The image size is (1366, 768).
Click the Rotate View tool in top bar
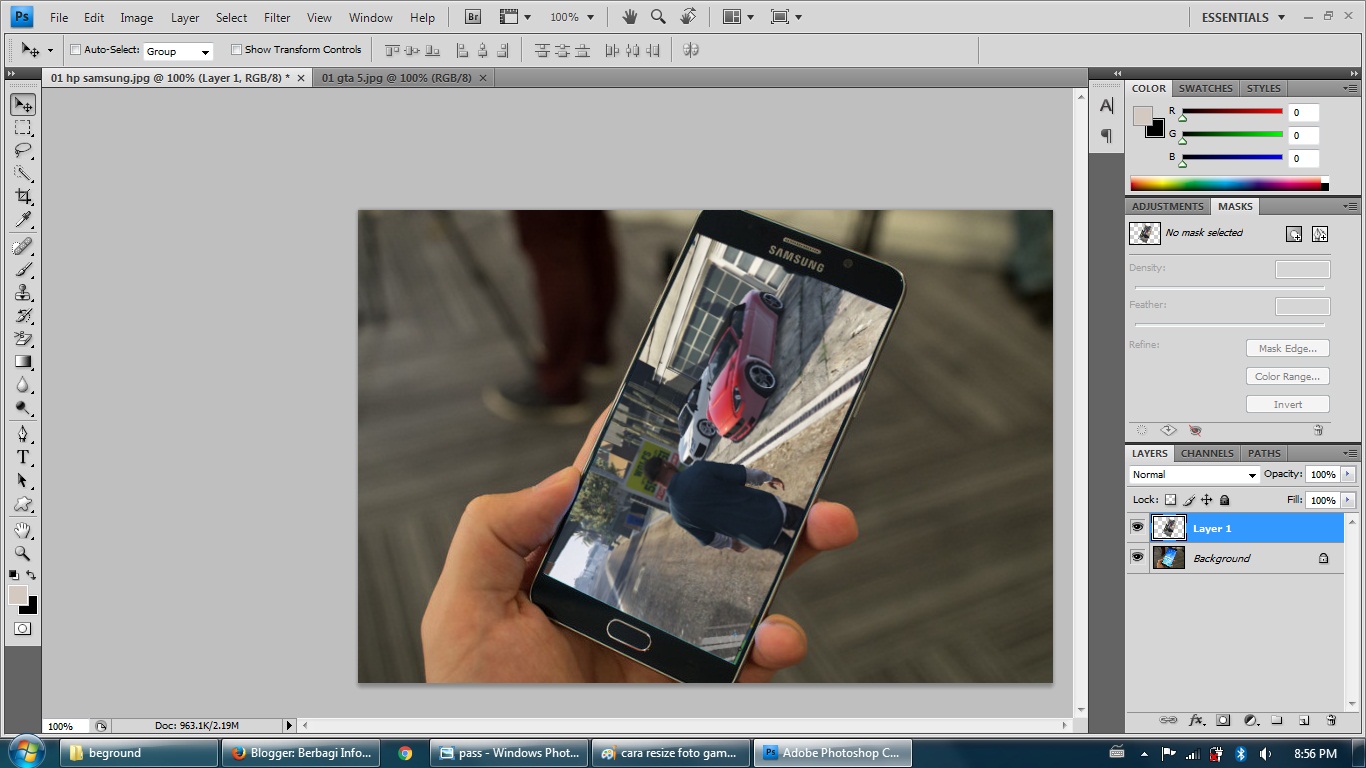pyautogui.click(x=688, y=17)
